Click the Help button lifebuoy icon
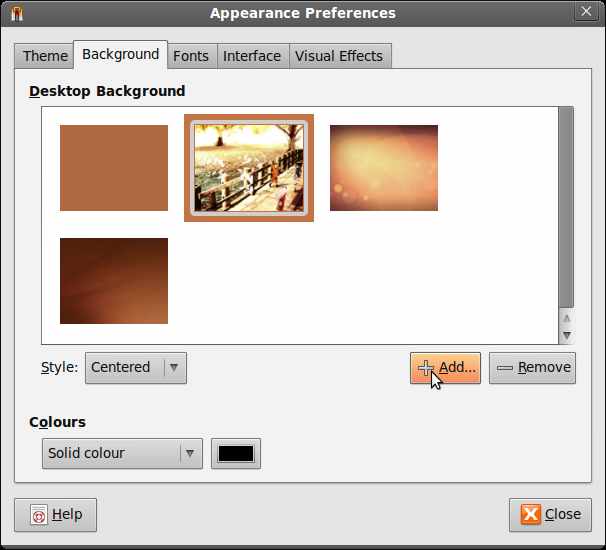This screenshot has height=550, width=606. [39, 515]
